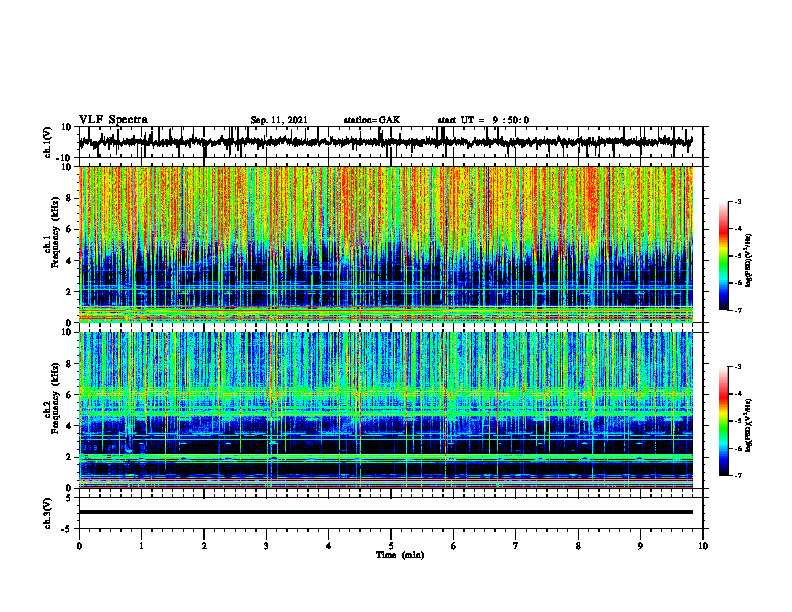Click the "ch.3(V)" axis label
The width and height of the screenshot is (792, 612).
point(48,513)
